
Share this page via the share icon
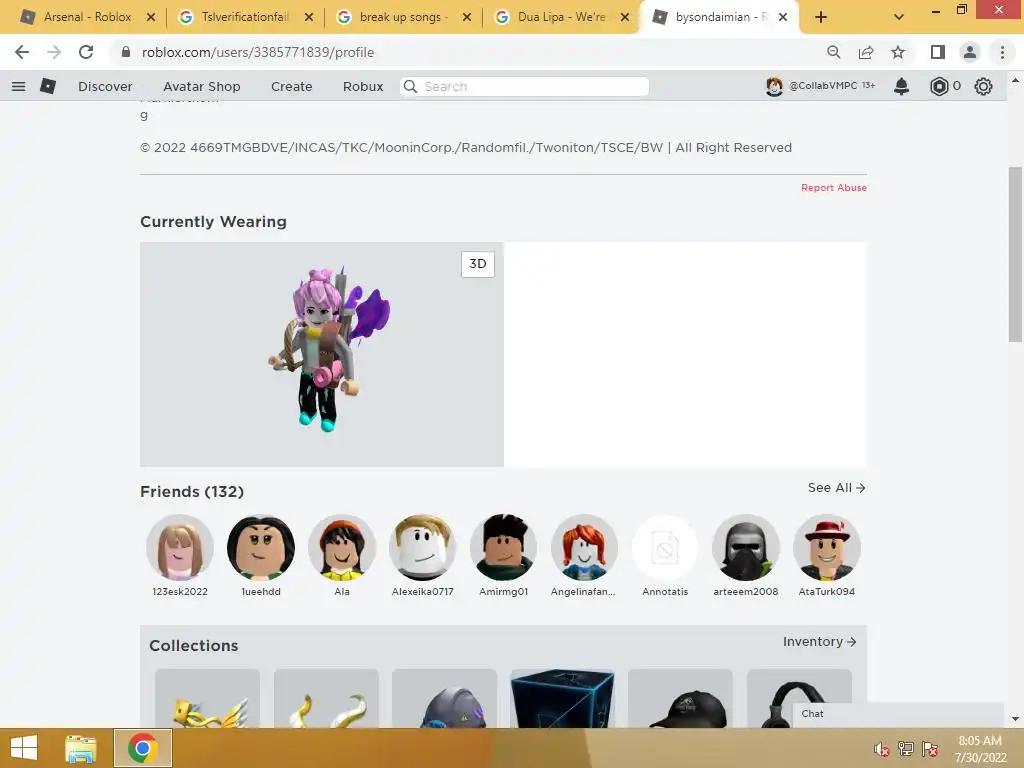point(866,52)
